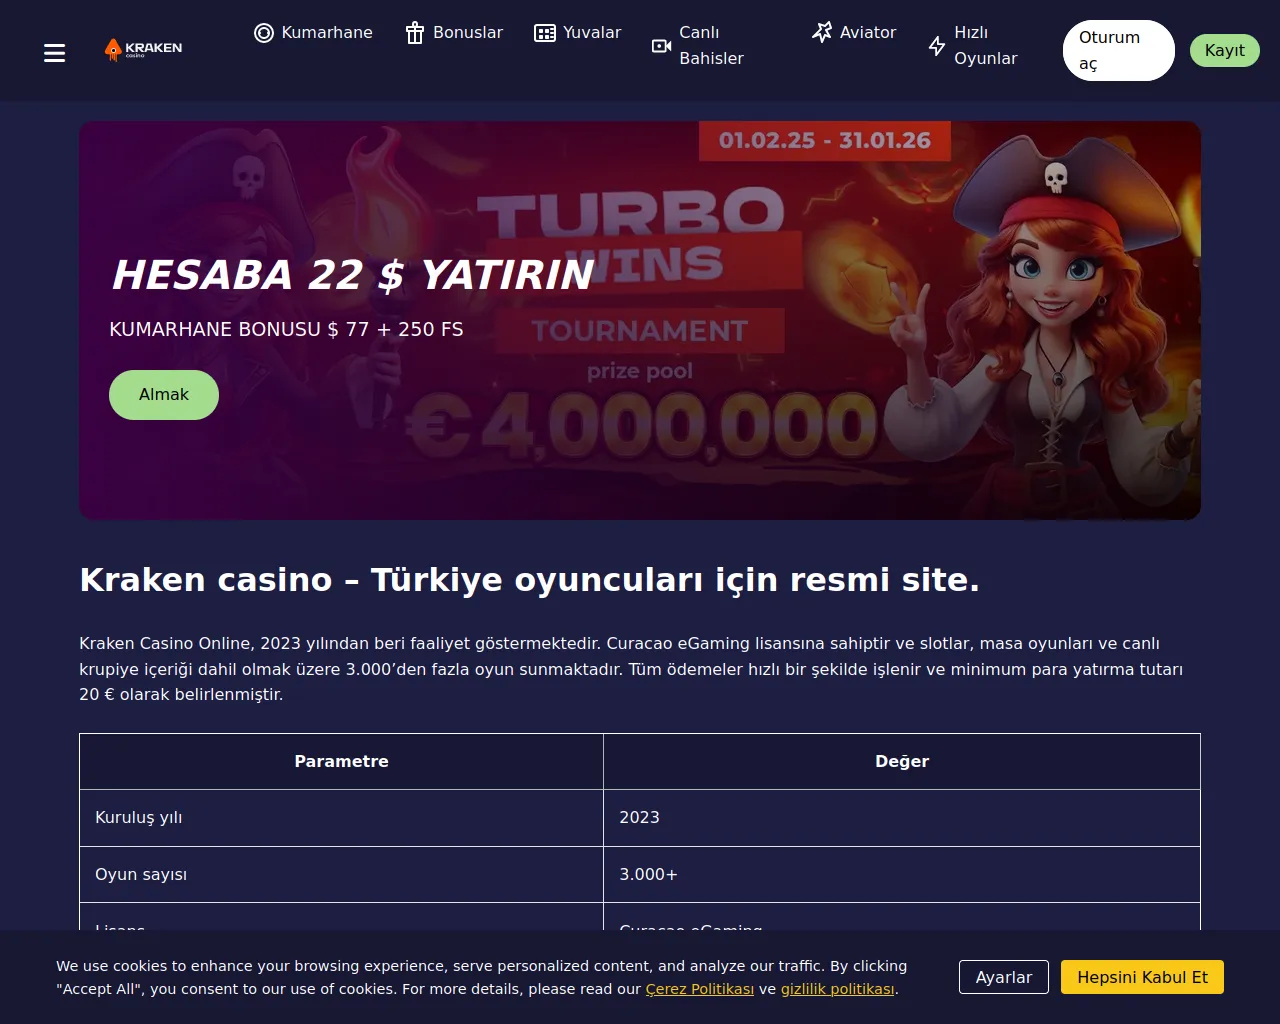
Task: Open cookie Ayarlar settings
Action: pos(1004,977)
